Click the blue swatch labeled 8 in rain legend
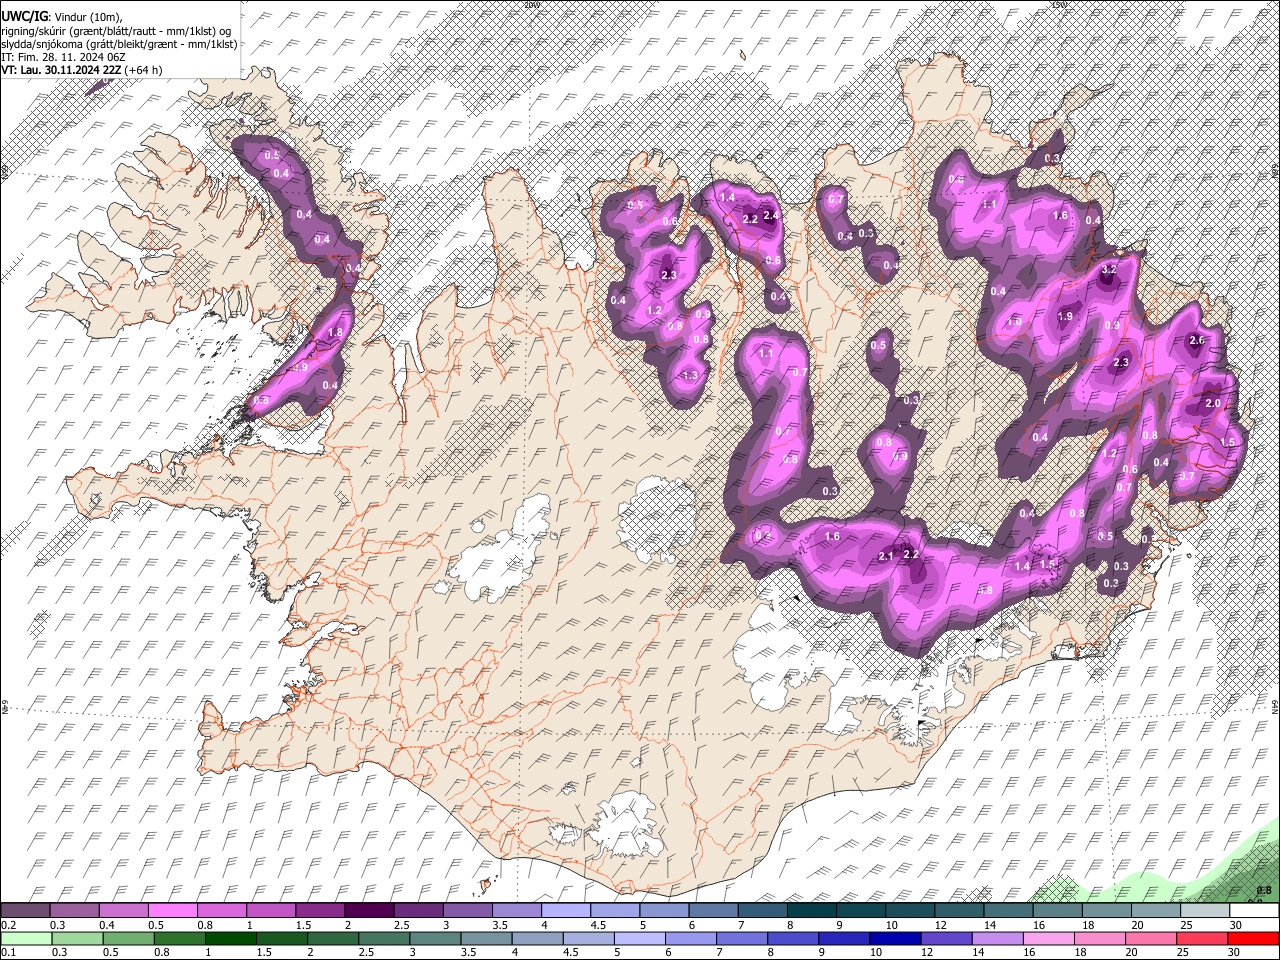The height and width of the screenshot is (960, 1280). 793,939
